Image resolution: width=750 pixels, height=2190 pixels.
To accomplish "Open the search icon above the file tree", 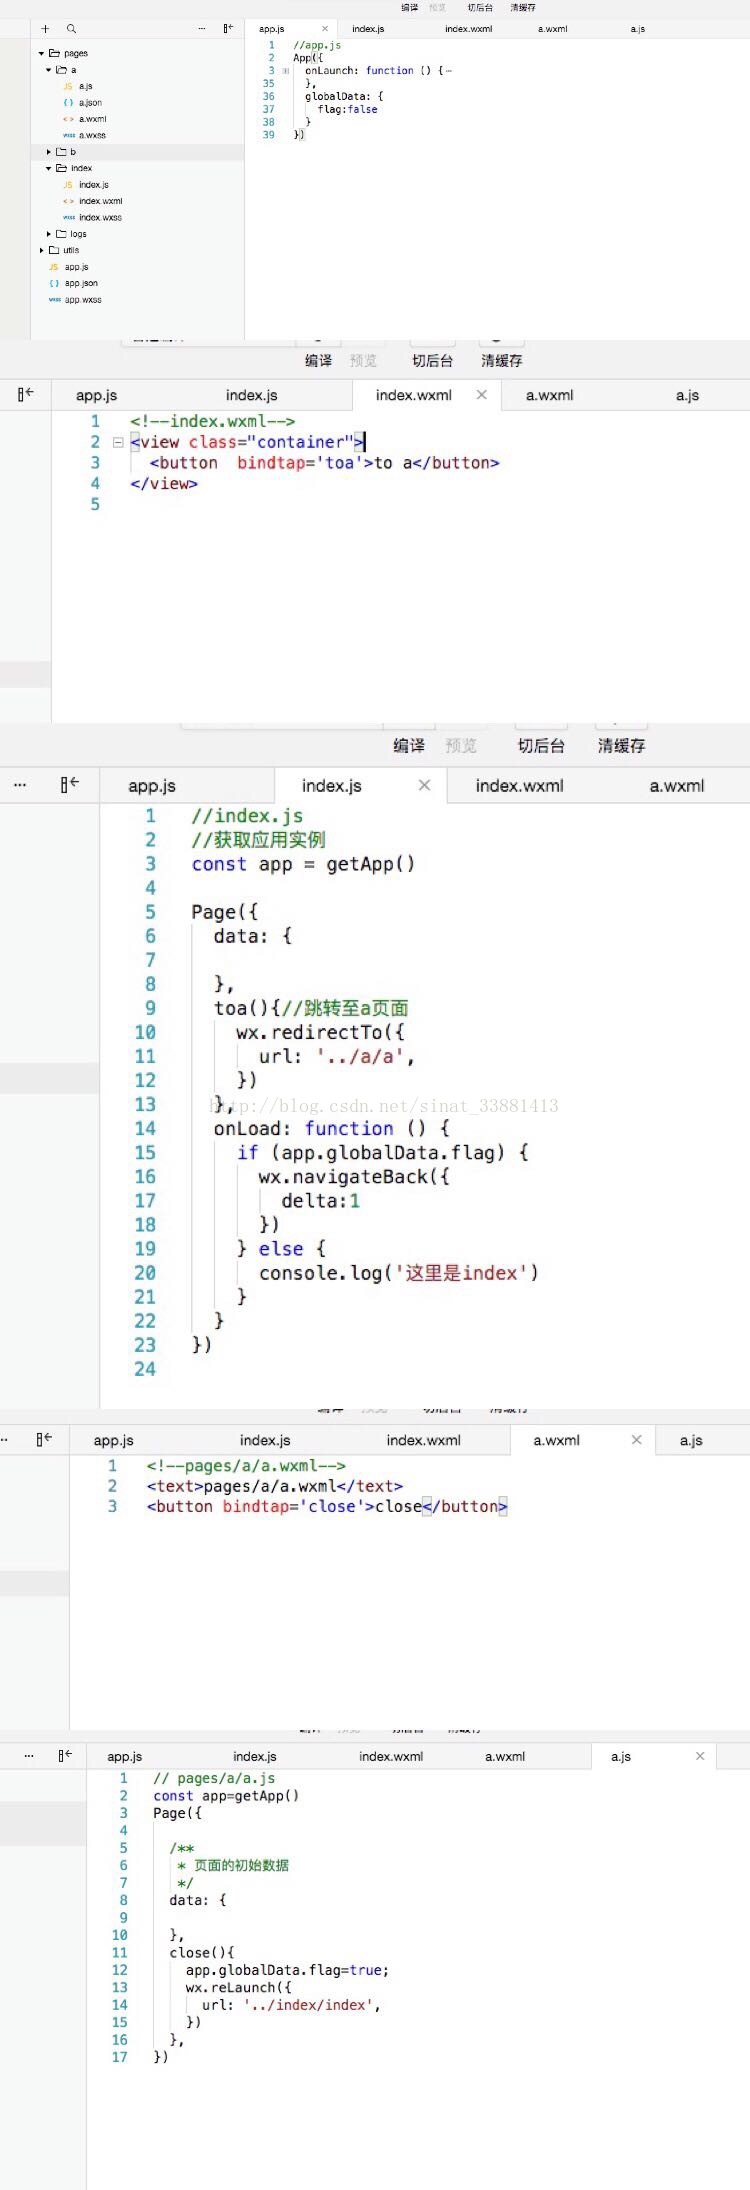I will click(71, 29).
